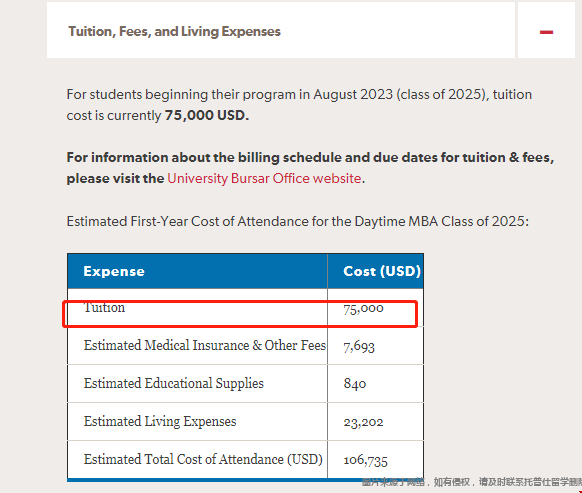Click the Tuition row label
The image size is (582, 493).
[x=104, y=308]
